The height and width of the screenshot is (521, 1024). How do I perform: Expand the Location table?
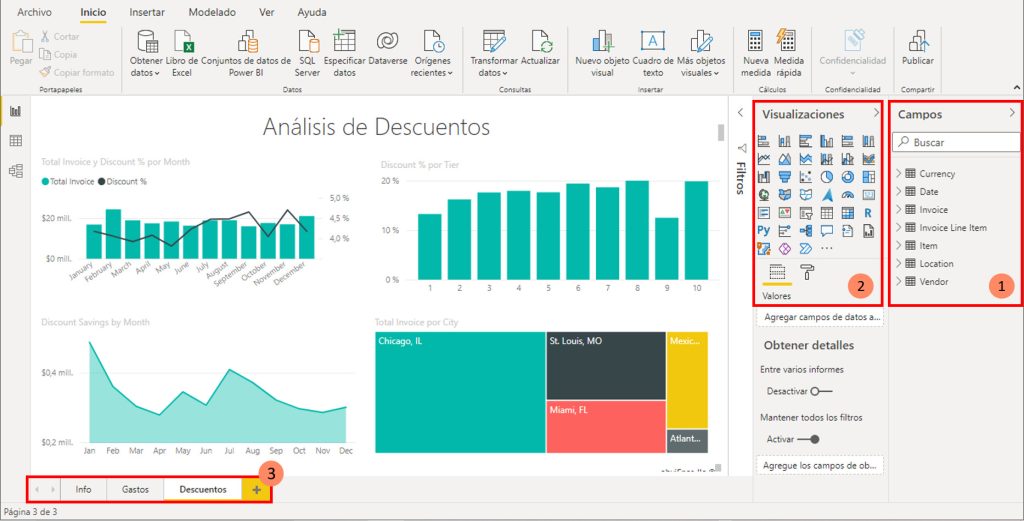tap(898, 263)
